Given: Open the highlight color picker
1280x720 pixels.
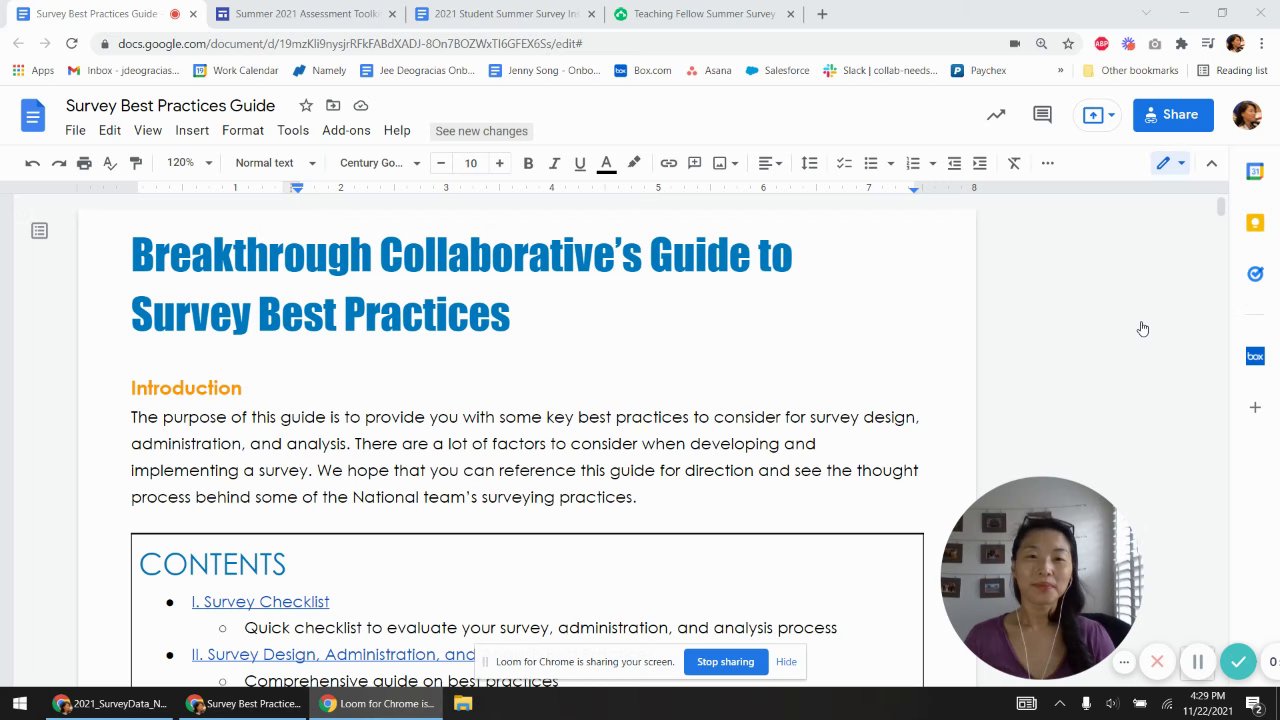Looking at the screenshot, I should pos(633,163).
